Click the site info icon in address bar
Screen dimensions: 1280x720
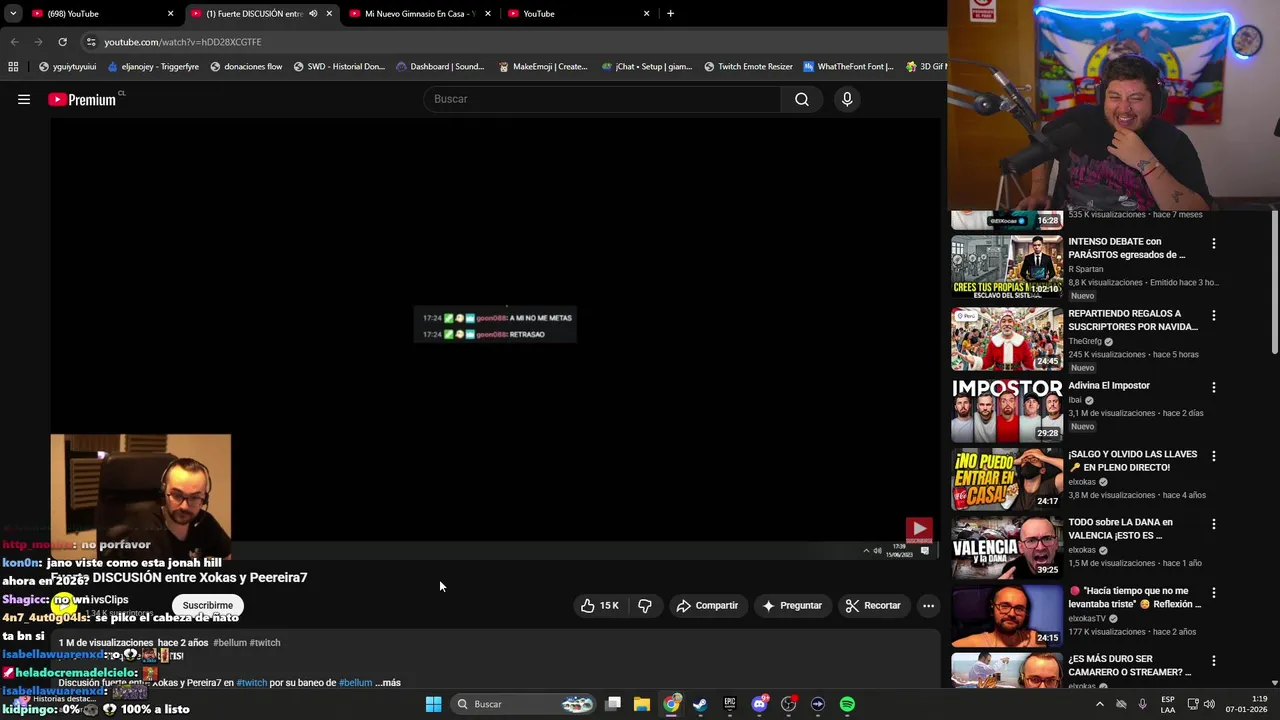91,42
